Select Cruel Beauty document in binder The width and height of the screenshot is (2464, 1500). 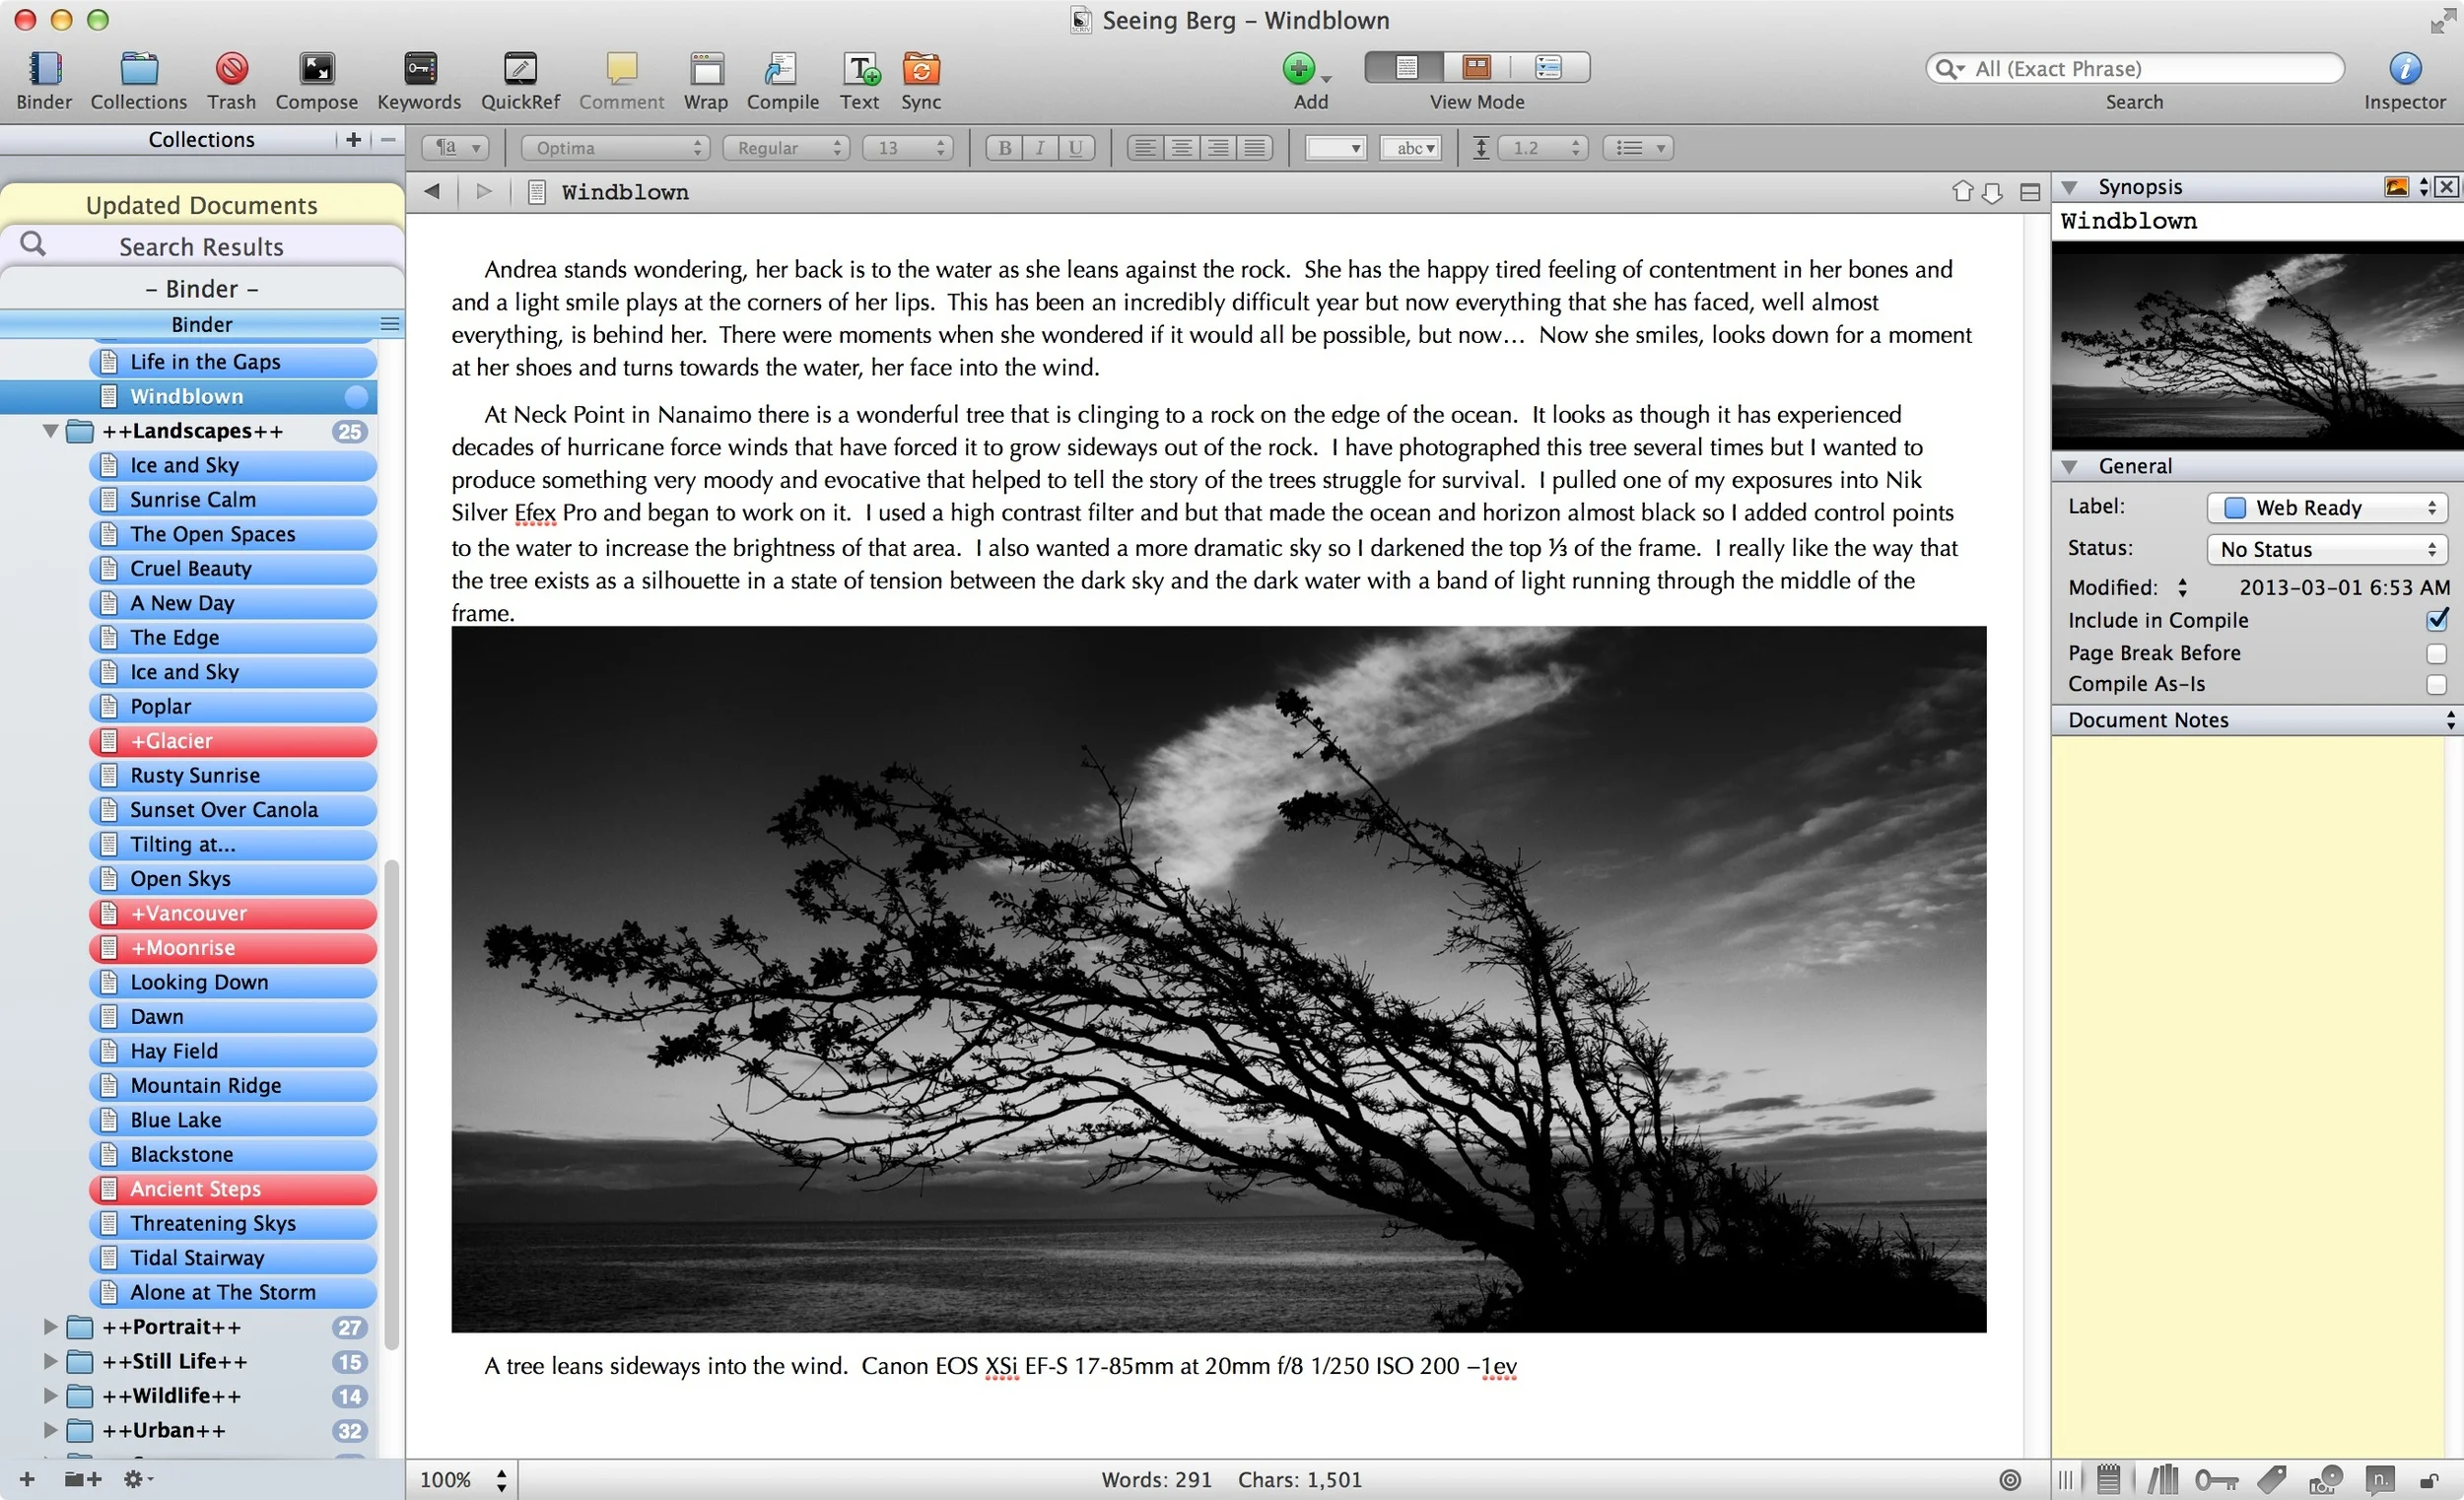click(x=191, y=568)
